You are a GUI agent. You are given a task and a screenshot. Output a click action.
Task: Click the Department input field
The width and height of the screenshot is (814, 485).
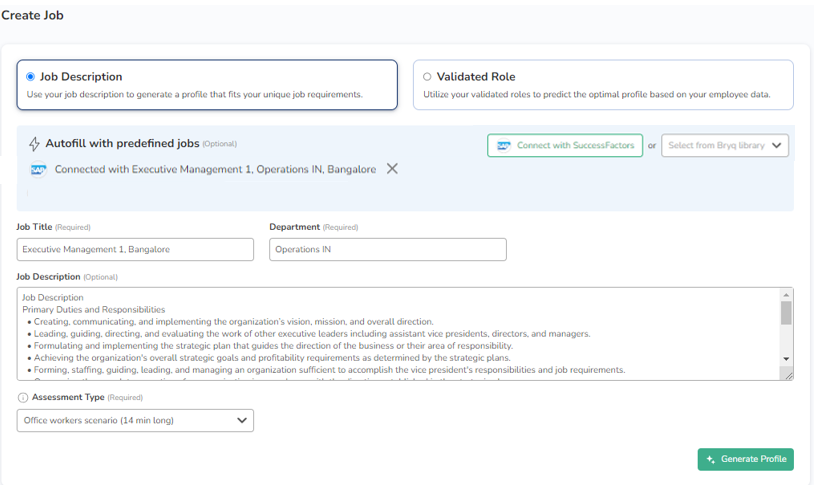[387, 249]
